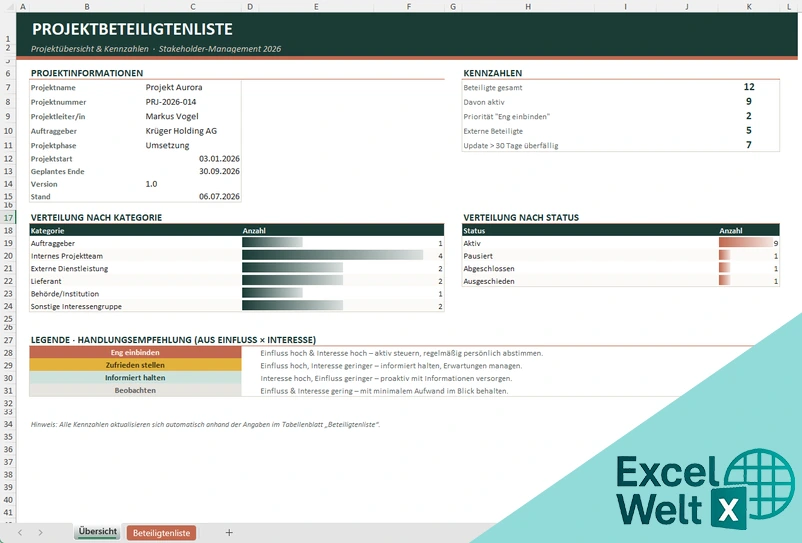Viewport: 802px width, 543px height.
Task: Click the Kategorie column header
Action: (48, 231)
